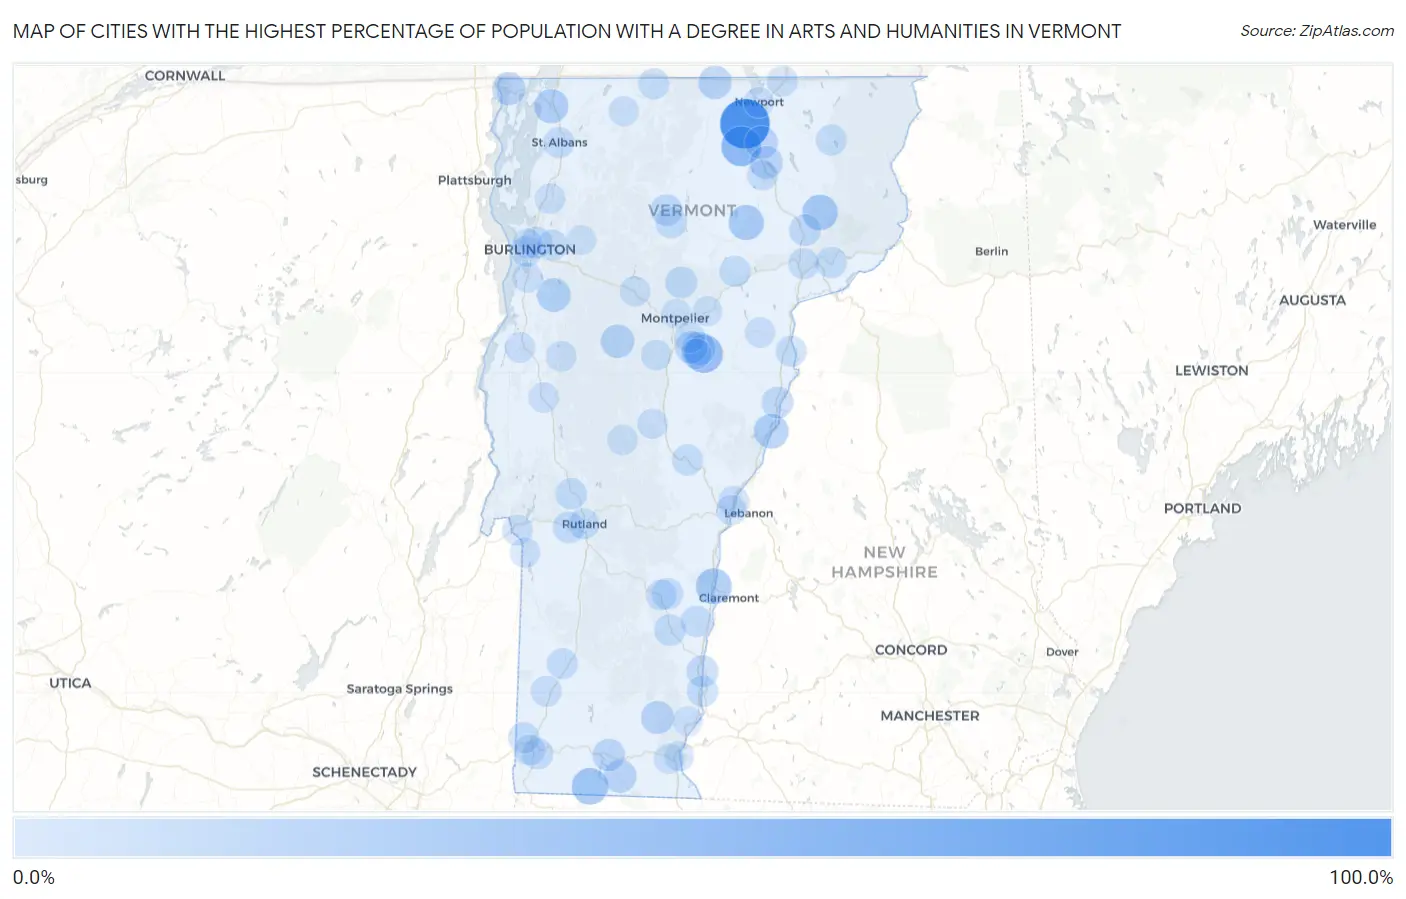Click the Lebanon map label
Image resolution: width=1406 pixels, height=899 pixels.
tap(749, 513)
